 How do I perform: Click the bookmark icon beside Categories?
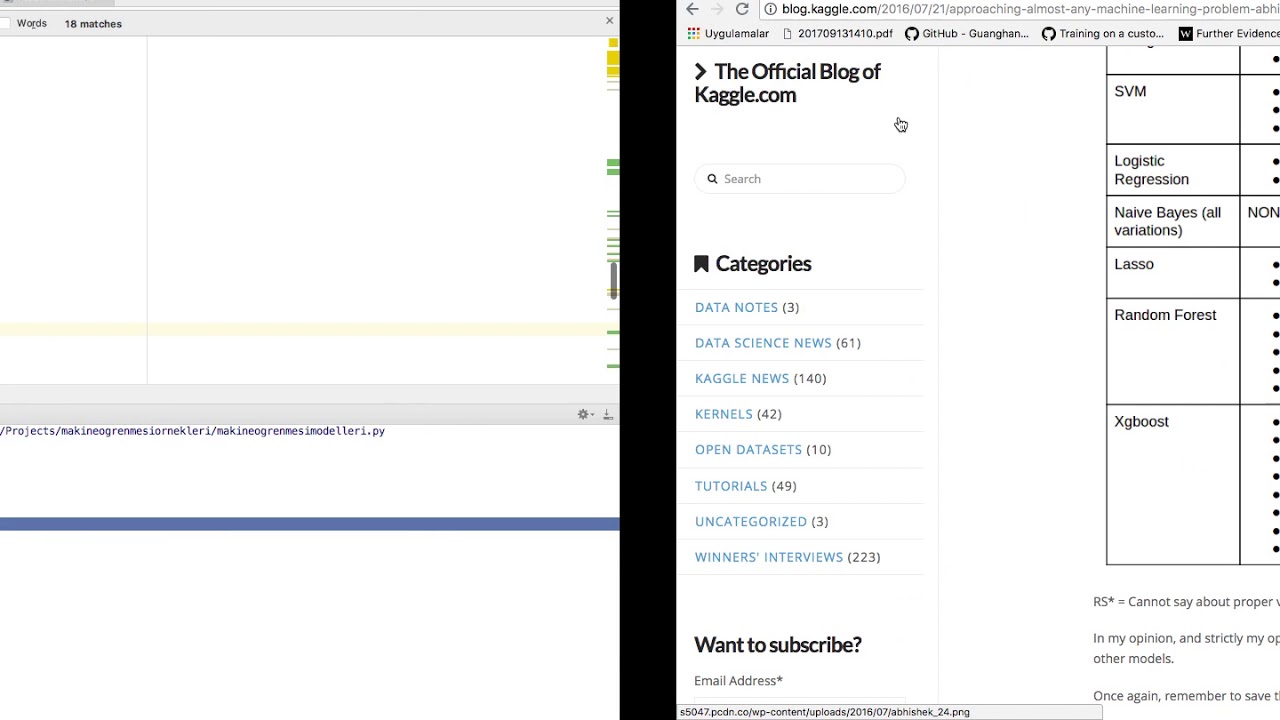tap(701, 264)
